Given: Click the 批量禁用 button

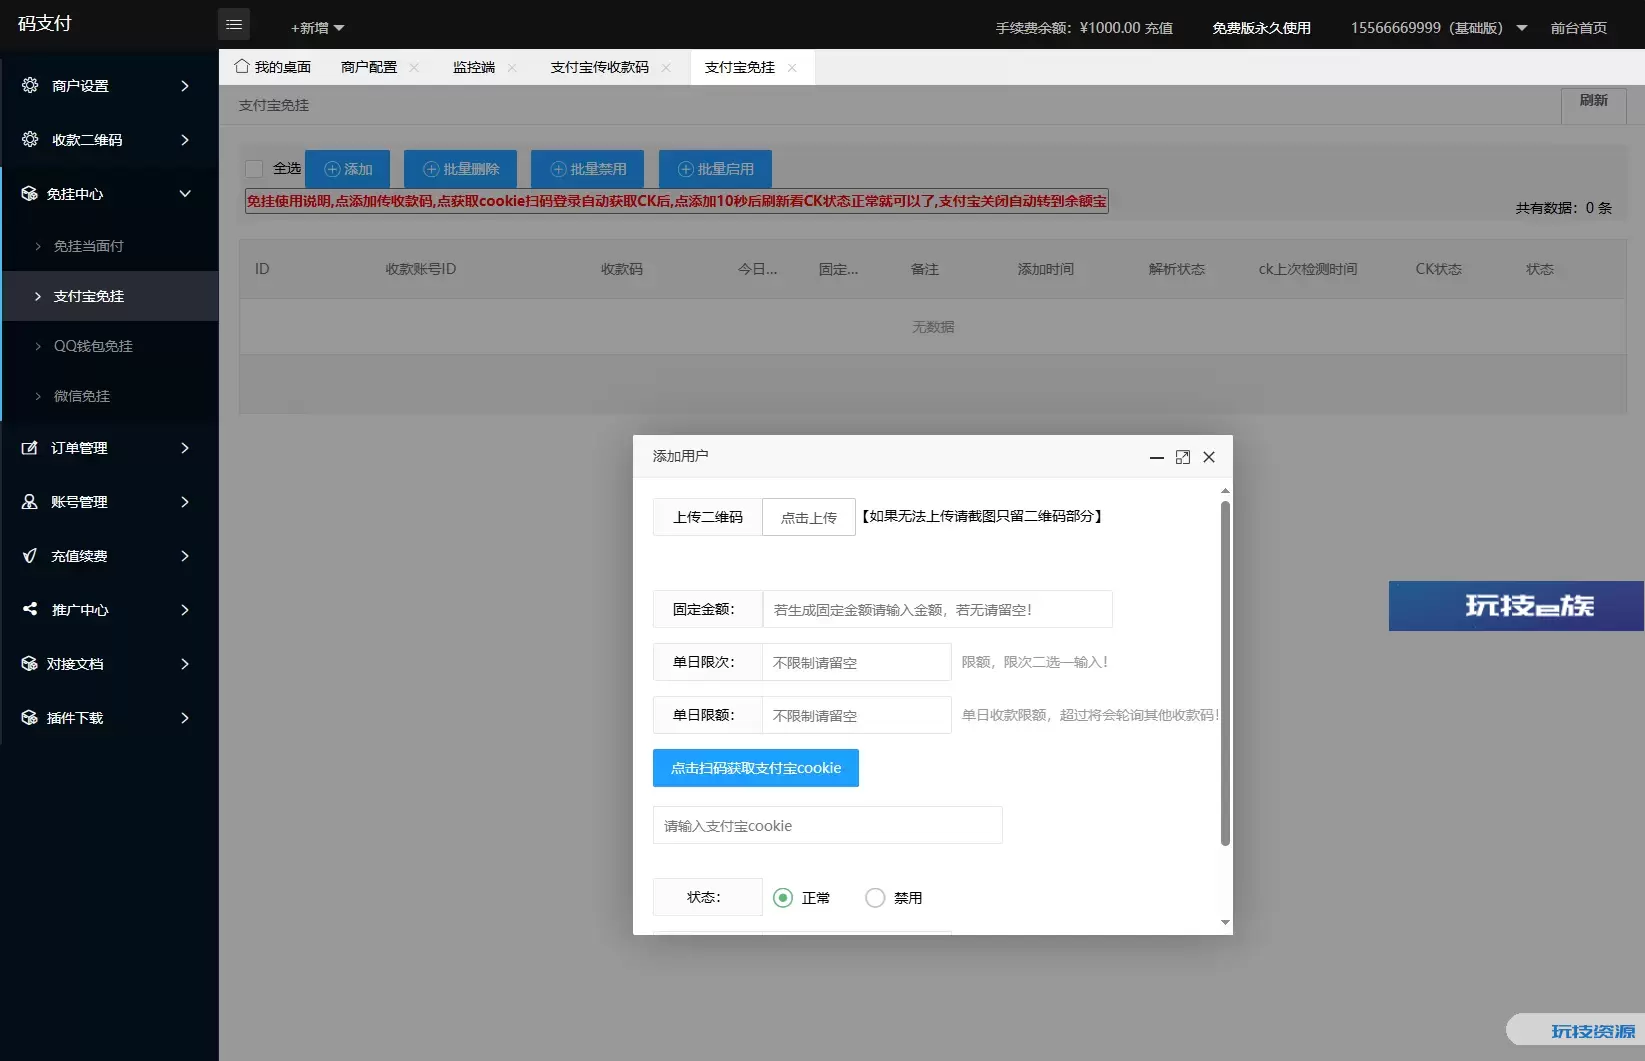Looking at the screenshot, I should tap(587, 169).
